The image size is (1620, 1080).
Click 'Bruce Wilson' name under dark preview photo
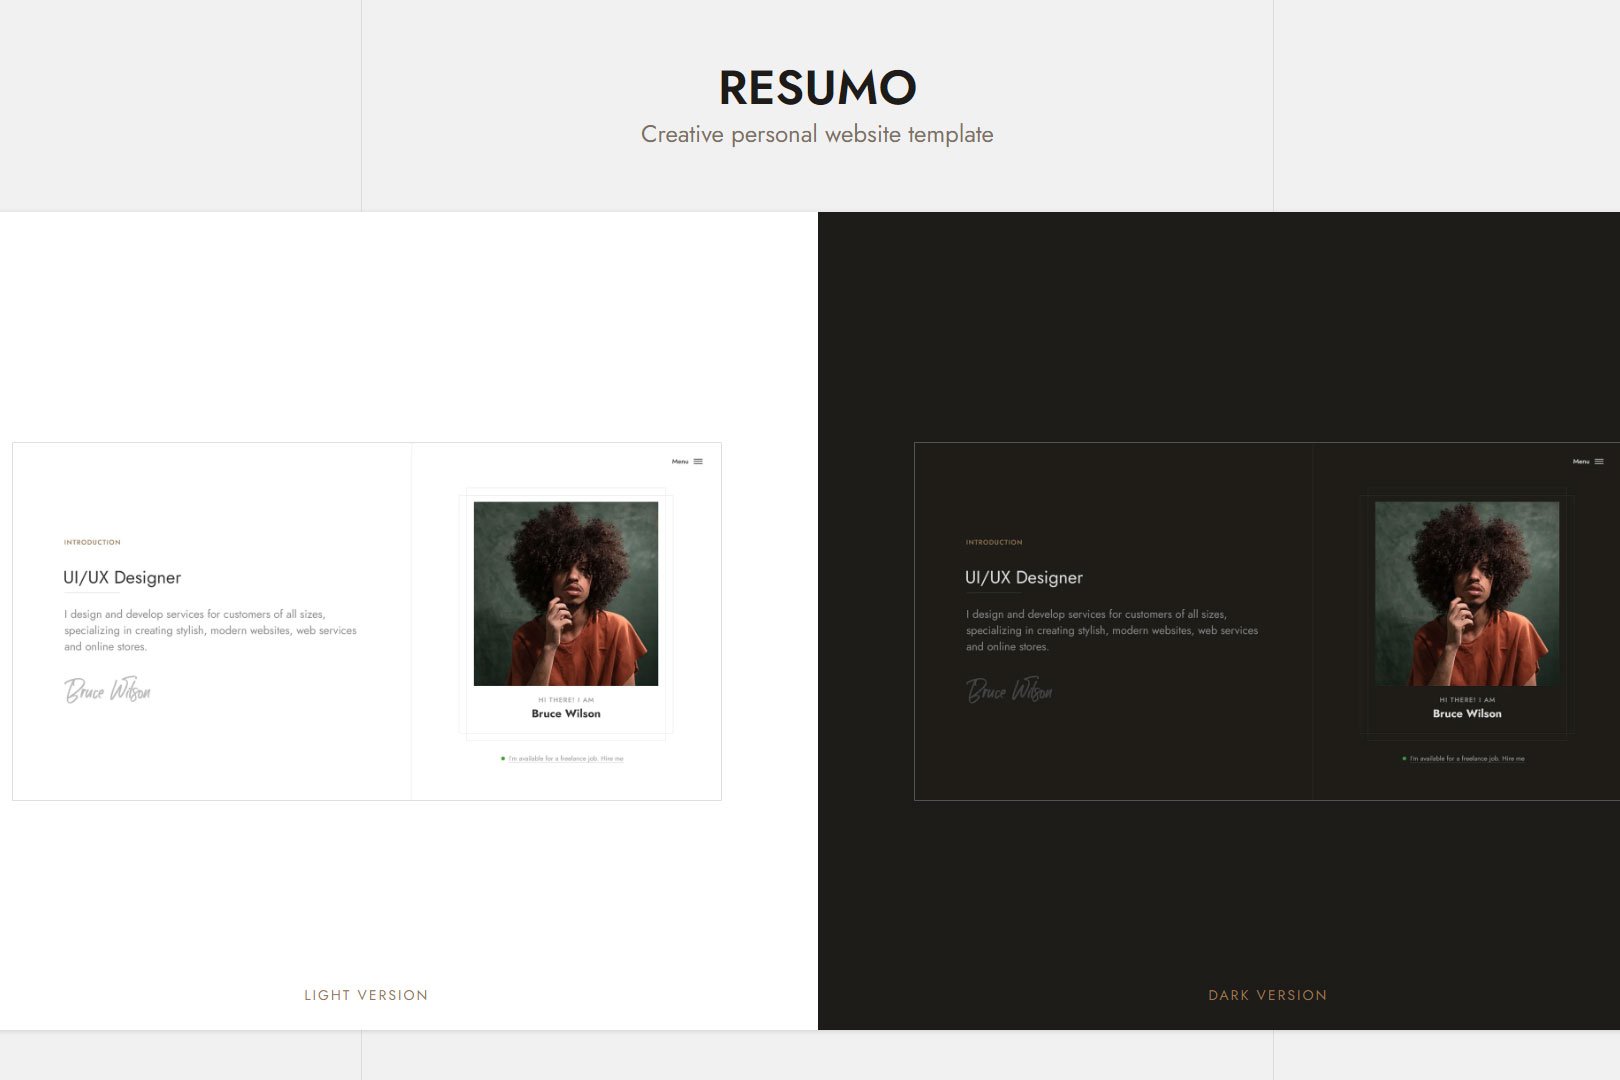(1467, 714)
